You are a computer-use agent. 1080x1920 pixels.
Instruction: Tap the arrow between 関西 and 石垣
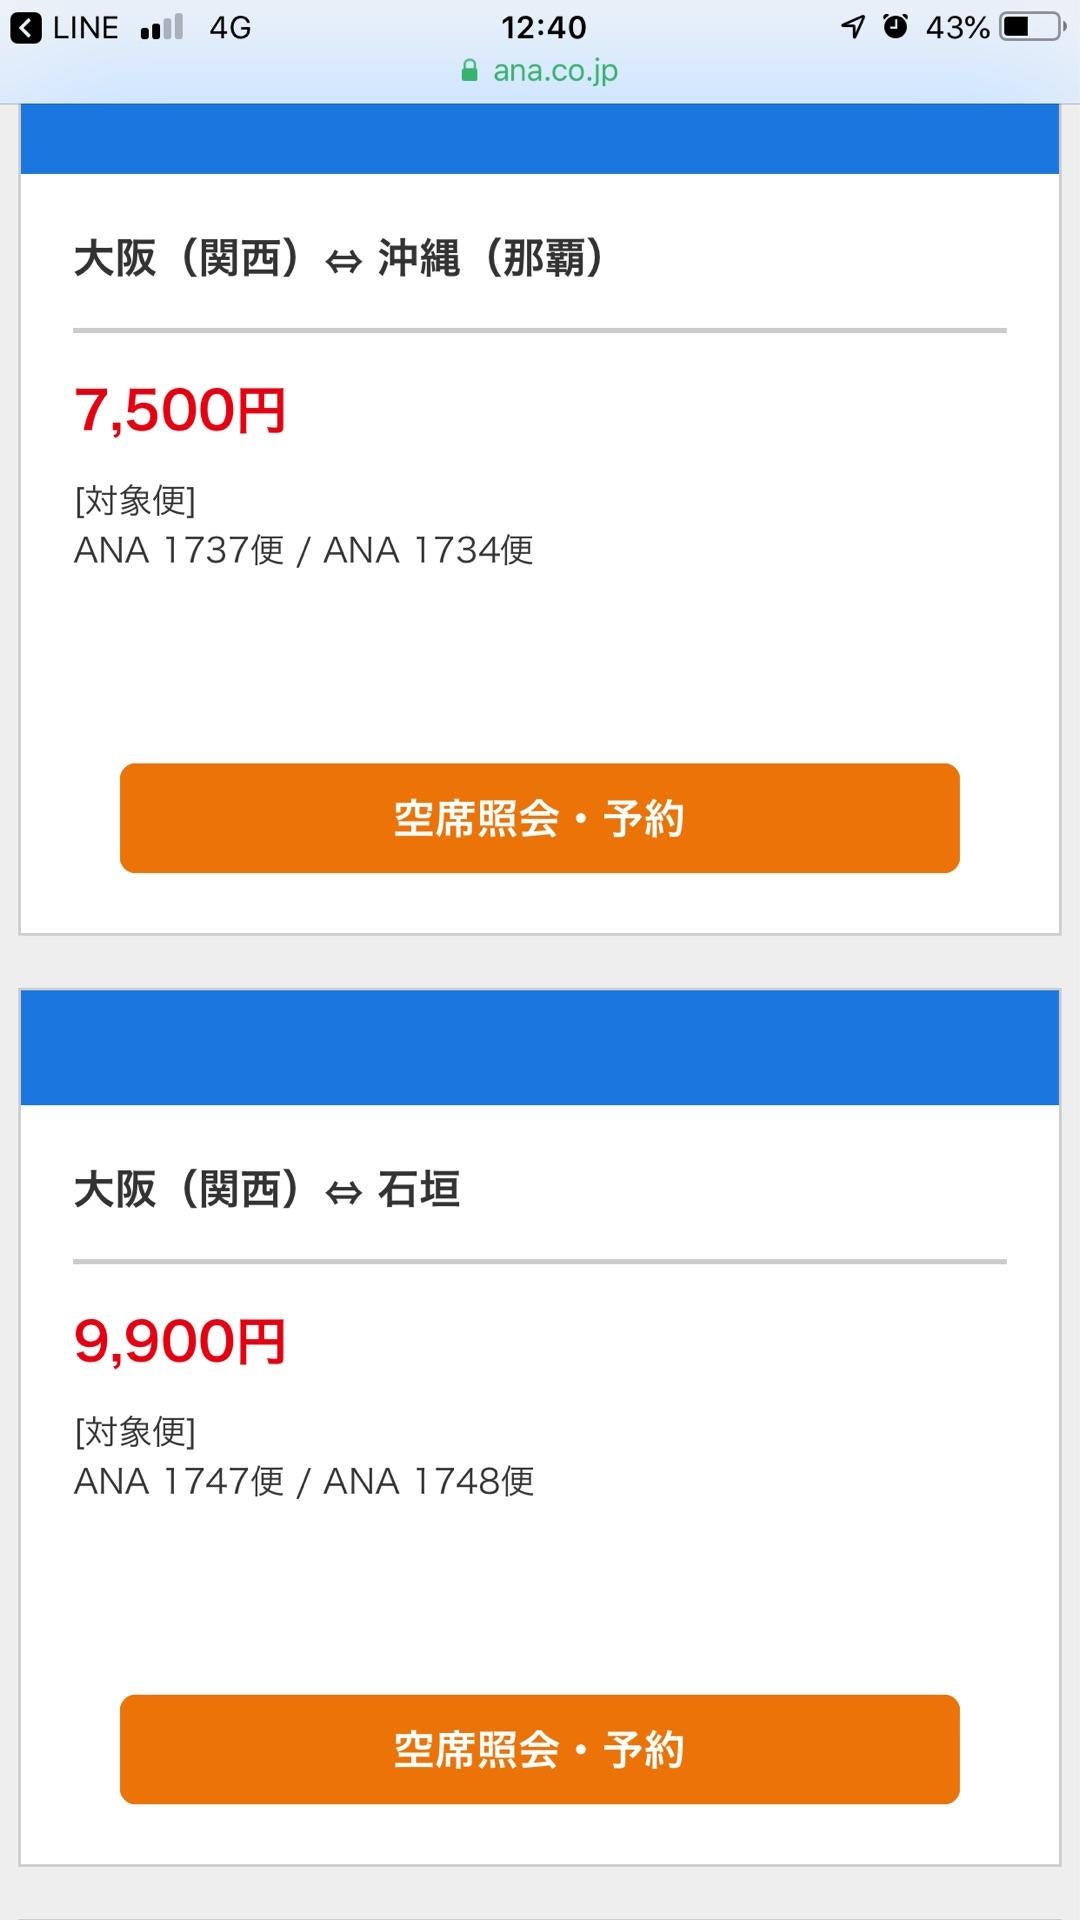point(343,1193)
